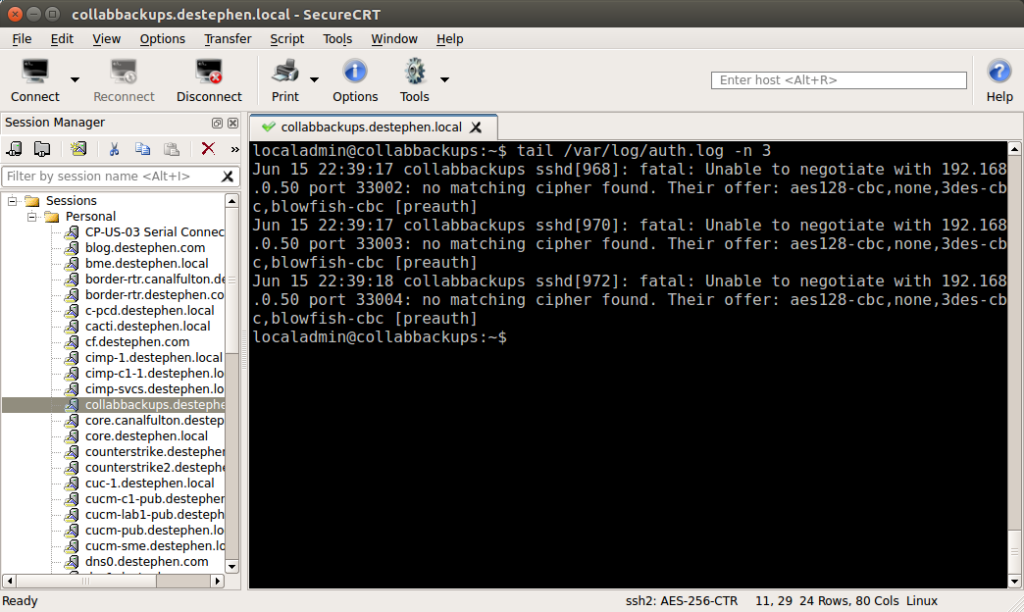This screenshot has height=612, width=1024.
Task: Click the Print toolbar icon
Action: coord(285,71)
